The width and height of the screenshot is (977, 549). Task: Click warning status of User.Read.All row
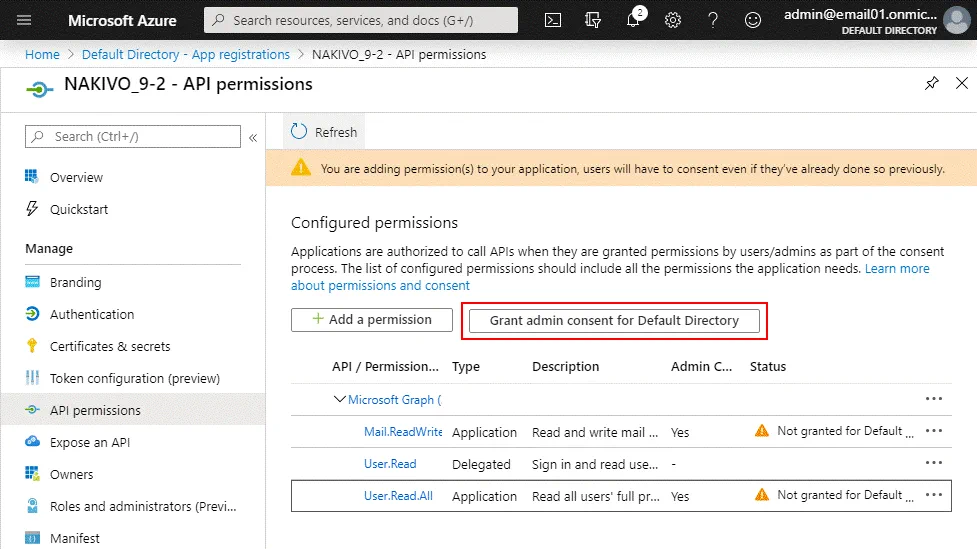point(834,495)
